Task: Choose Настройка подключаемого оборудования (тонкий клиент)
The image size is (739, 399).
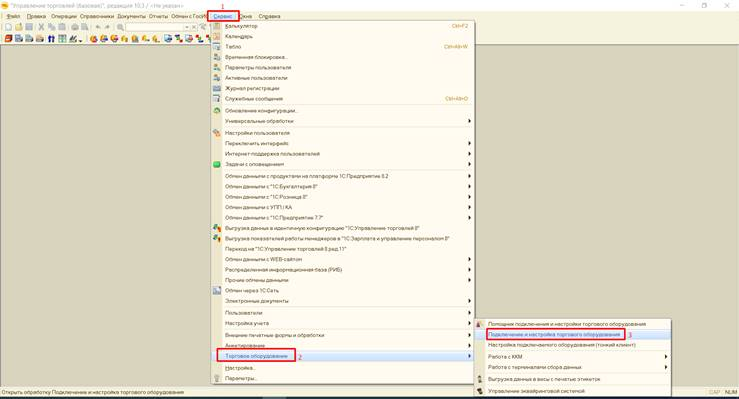Action: (573, 345)
